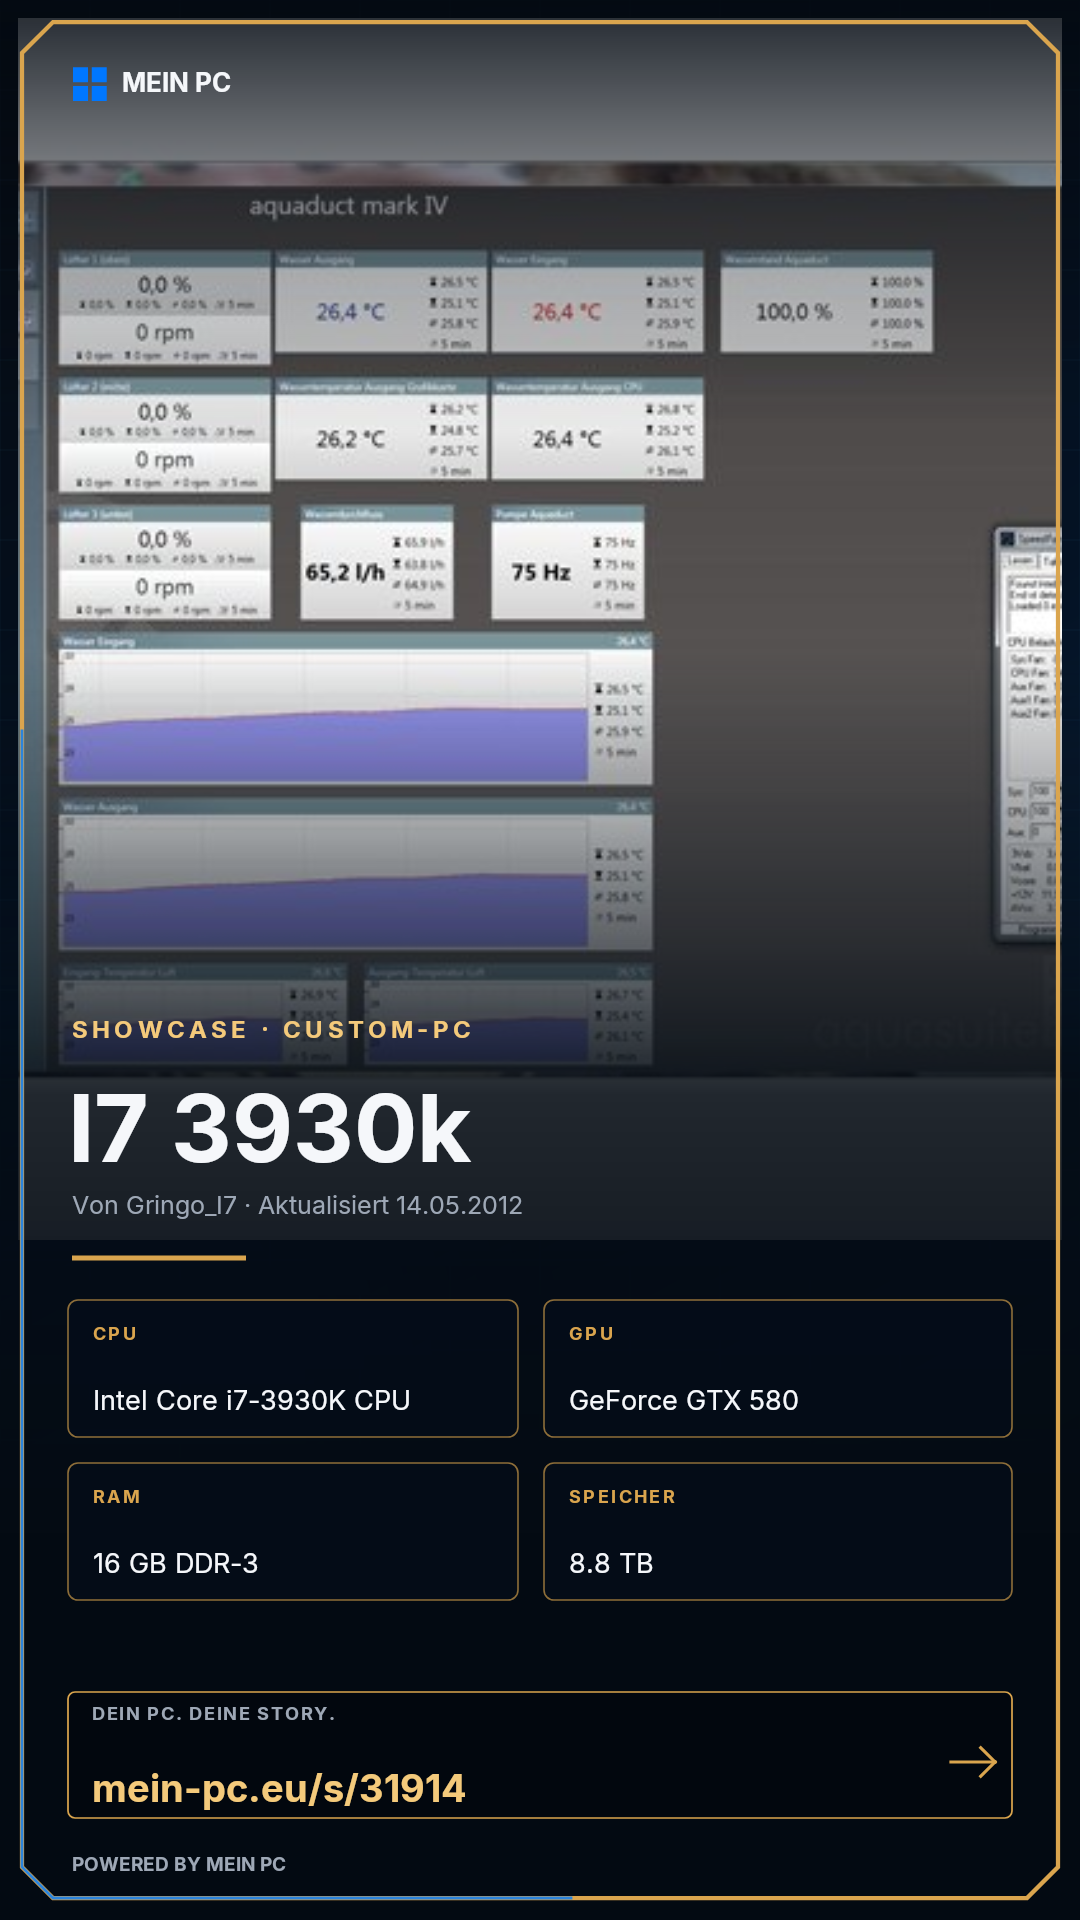
Task: Click the '65,2 l/h' flow value tile
Action: (377, 563)
